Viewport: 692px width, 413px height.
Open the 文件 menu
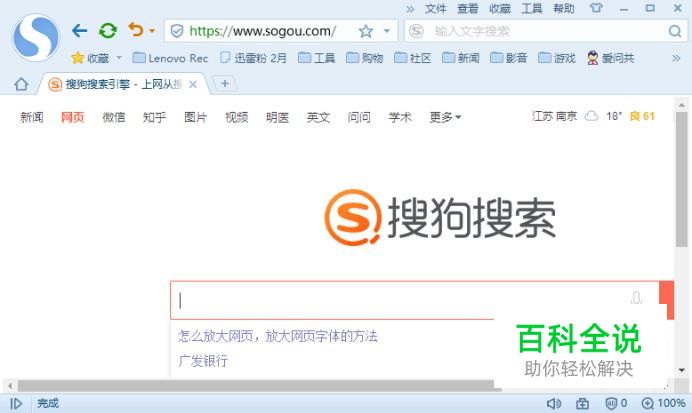436,8
